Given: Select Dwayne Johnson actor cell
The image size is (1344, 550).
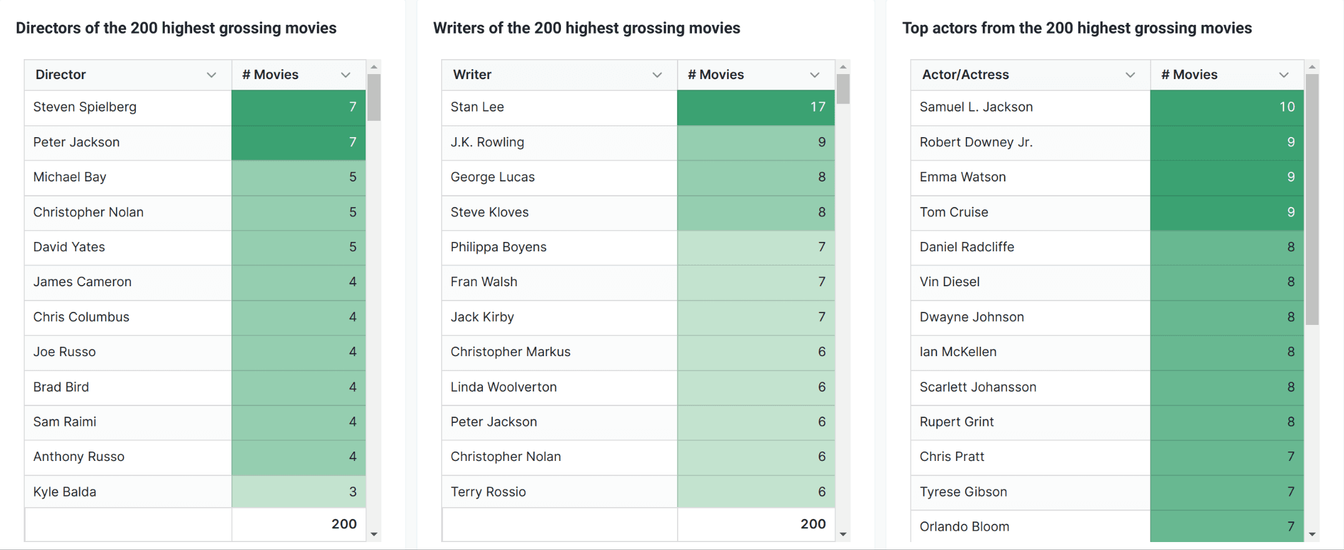Looking at the screenshot, I should pyautogui.click(x=1031, y=317).
